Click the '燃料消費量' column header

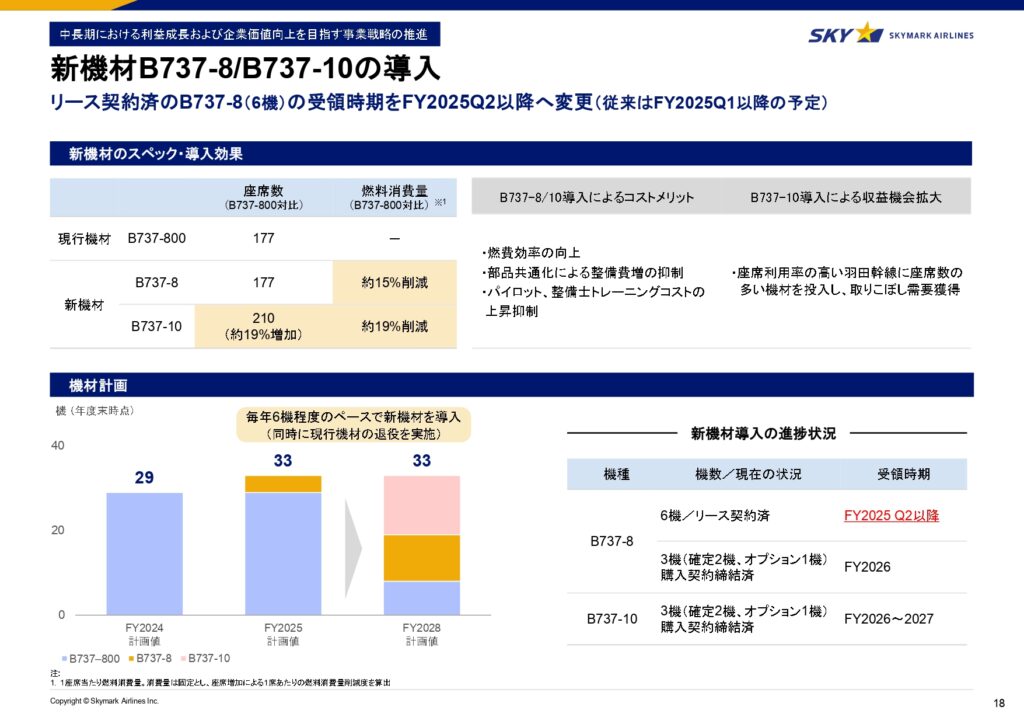(394, 197)
